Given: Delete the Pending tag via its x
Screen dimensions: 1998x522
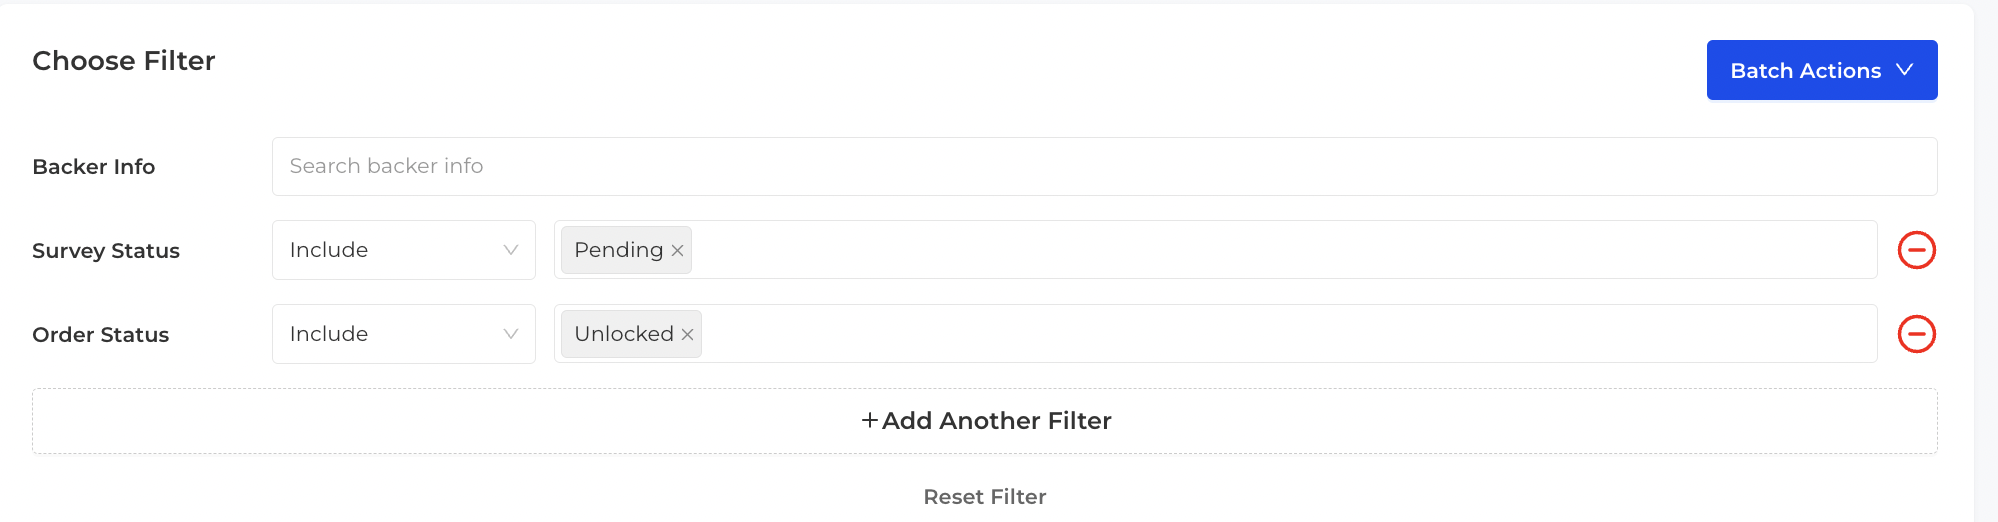Looking at the screenshot, I should click(677, 251).
